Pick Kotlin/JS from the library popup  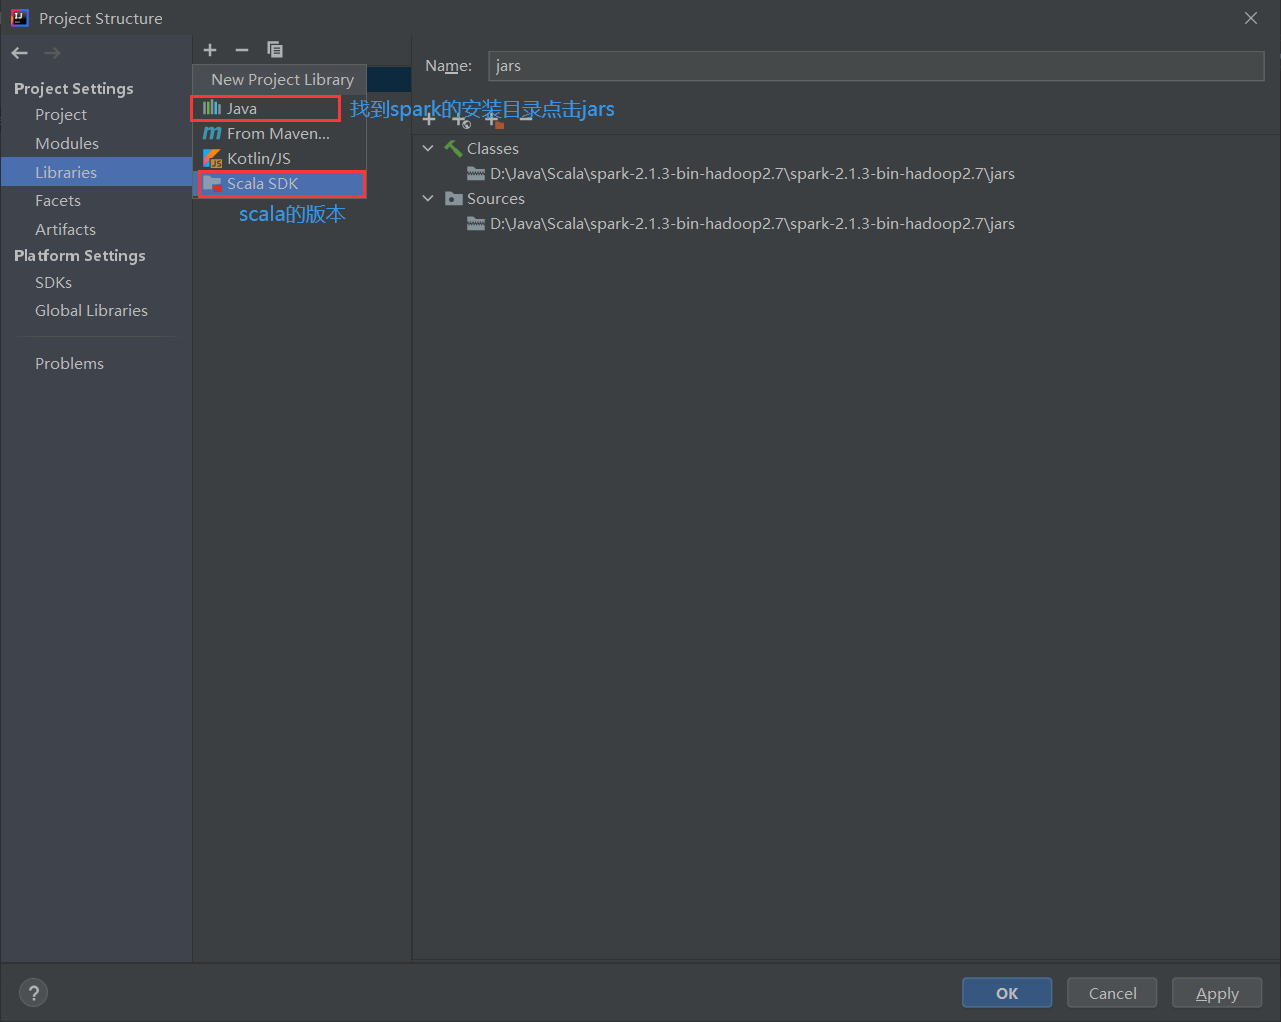tap(279, 158)
